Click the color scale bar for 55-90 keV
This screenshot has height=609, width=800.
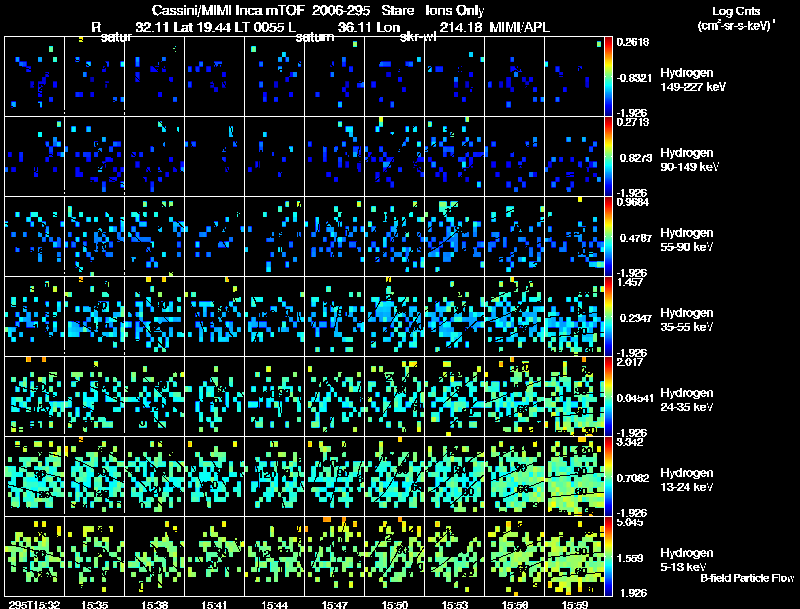608,237
